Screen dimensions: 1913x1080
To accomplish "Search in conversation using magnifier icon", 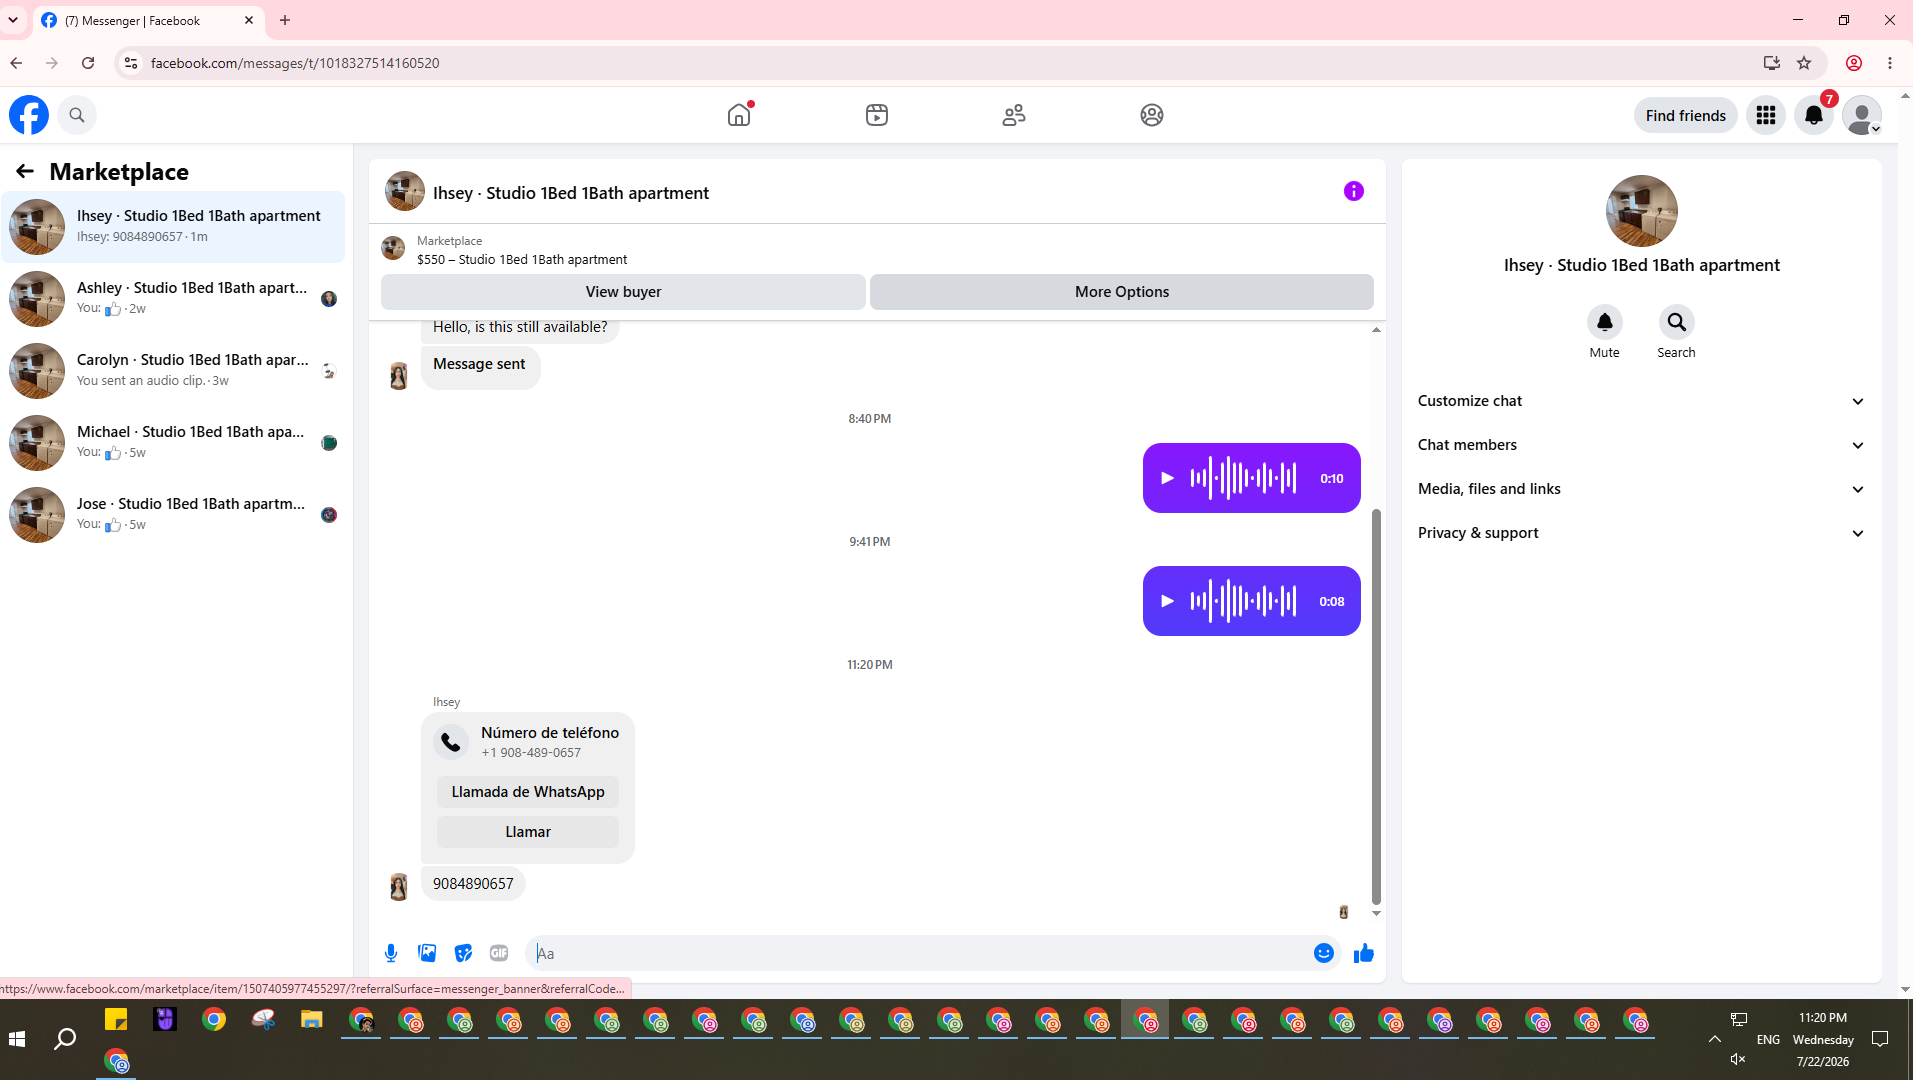I will point(1676,322).
